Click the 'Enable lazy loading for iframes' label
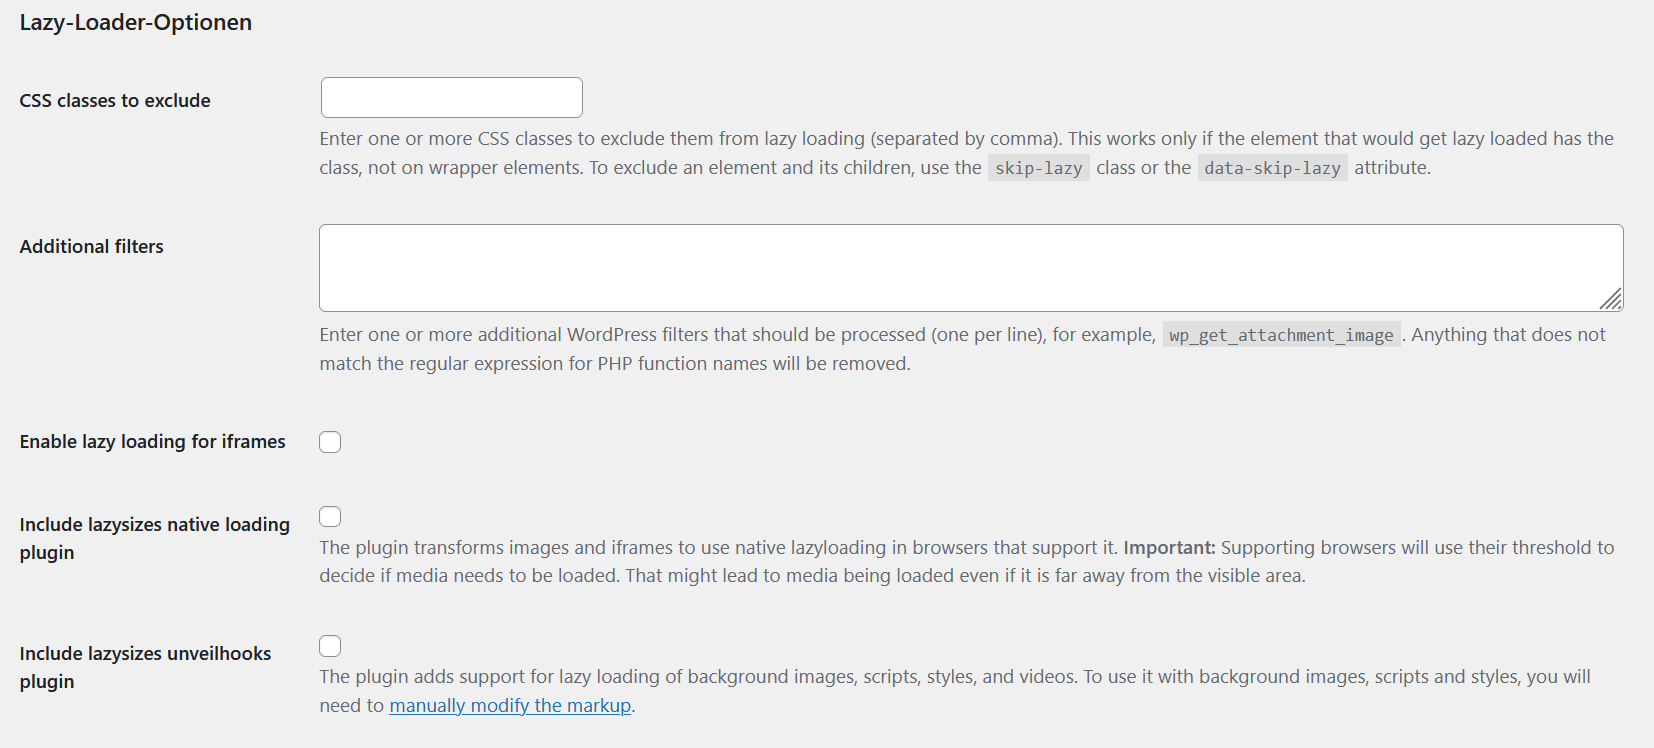Viewport: 1654px width, 748px height. [152, 442]
